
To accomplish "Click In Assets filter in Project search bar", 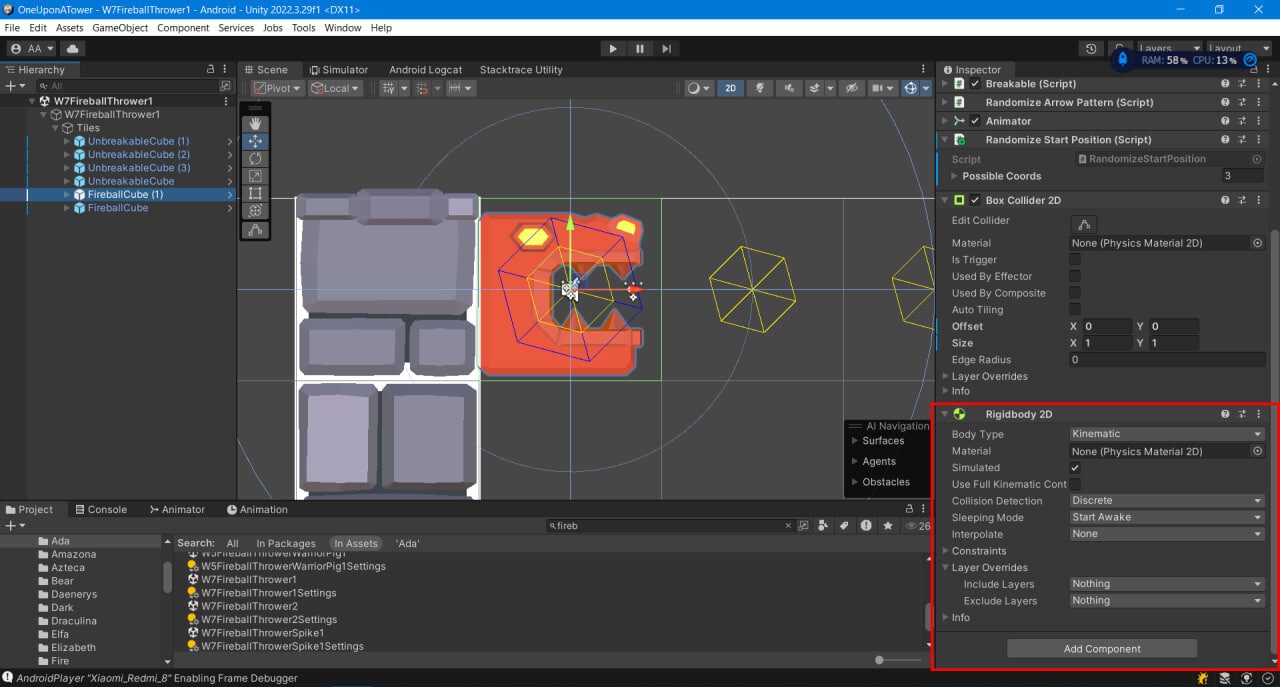I will [x=355, y=543].
